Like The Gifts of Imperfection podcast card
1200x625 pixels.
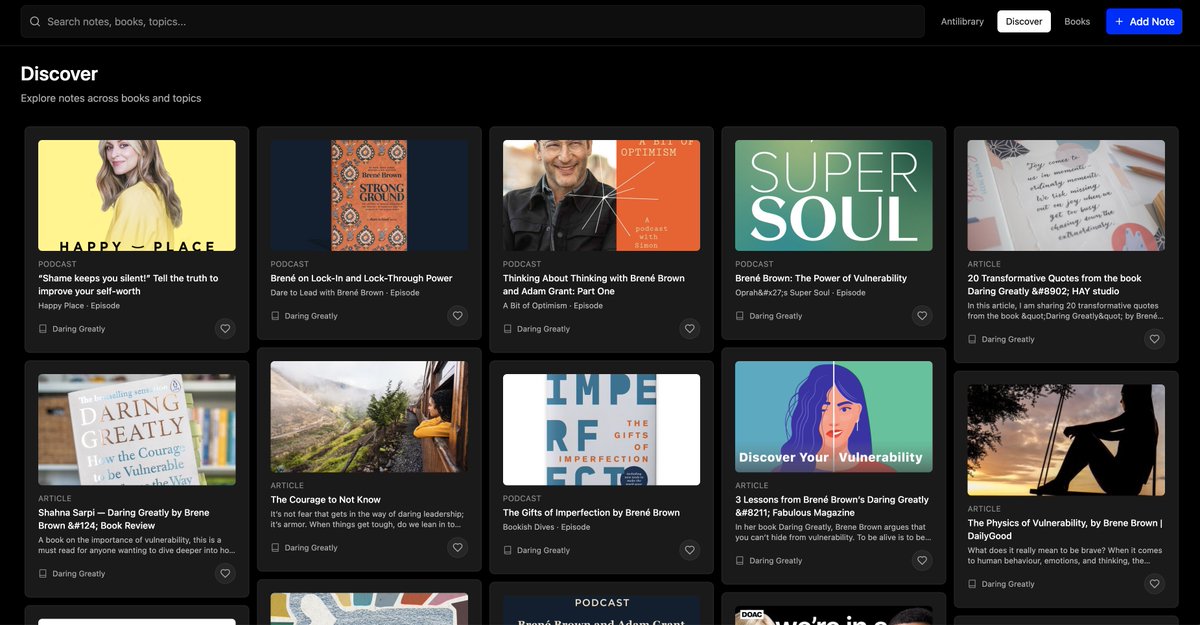(x=689, y=549)
